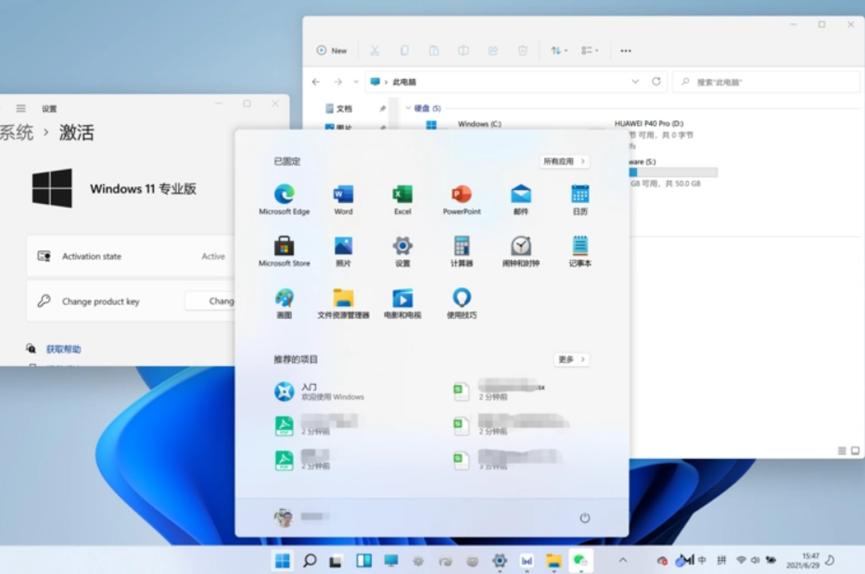Open the user account avatar in Start menu
The width and height of the screenshot is (865, 574).
tap(284, 517)
